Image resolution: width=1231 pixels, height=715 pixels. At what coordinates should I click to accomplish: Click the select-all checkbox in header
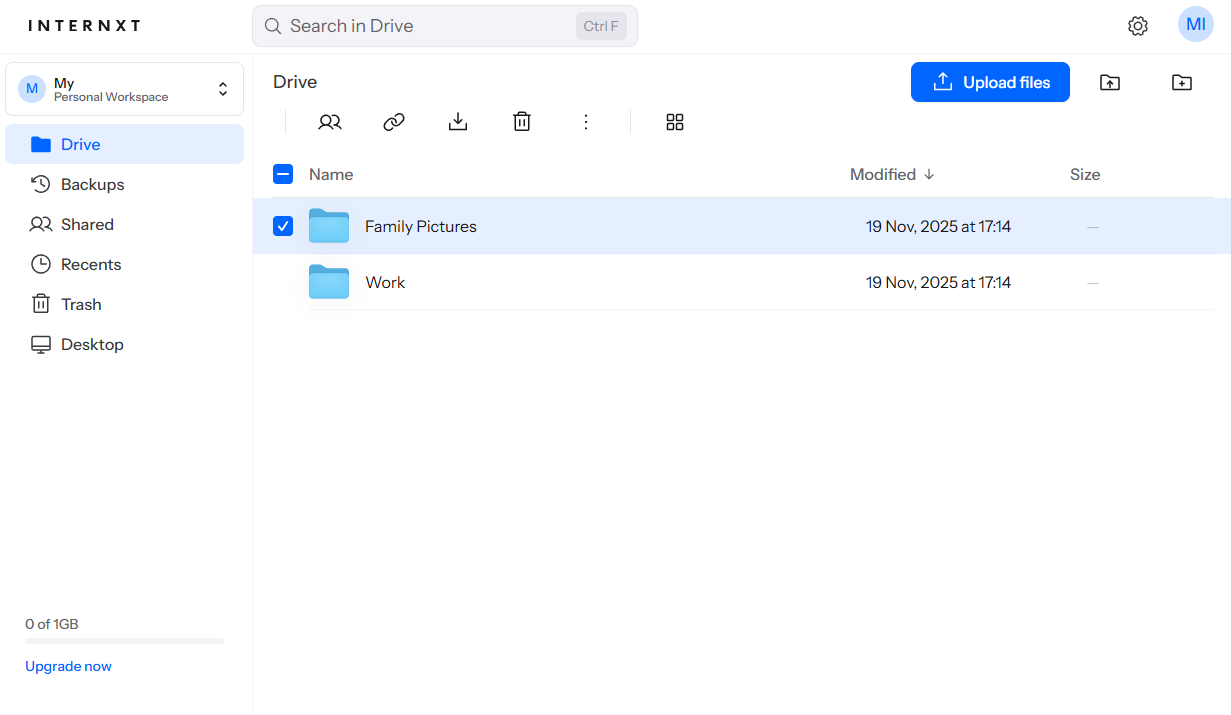tap(283, 173)
